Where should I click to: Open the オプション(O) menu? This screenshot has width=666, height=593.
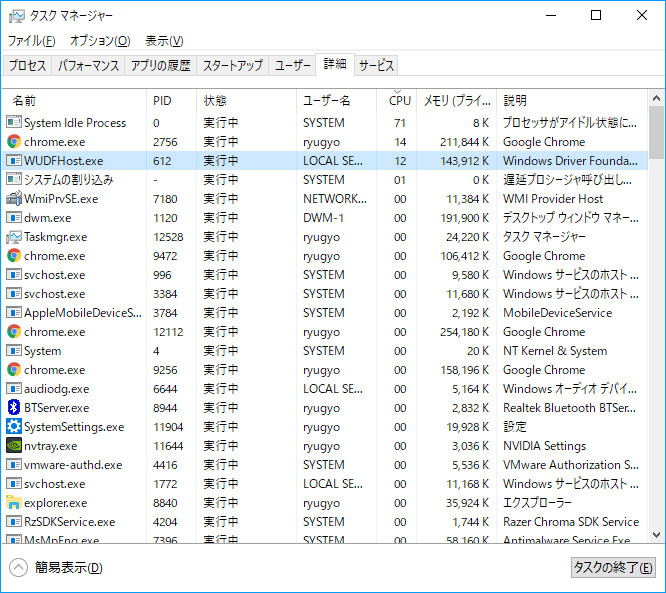point(100,41)
